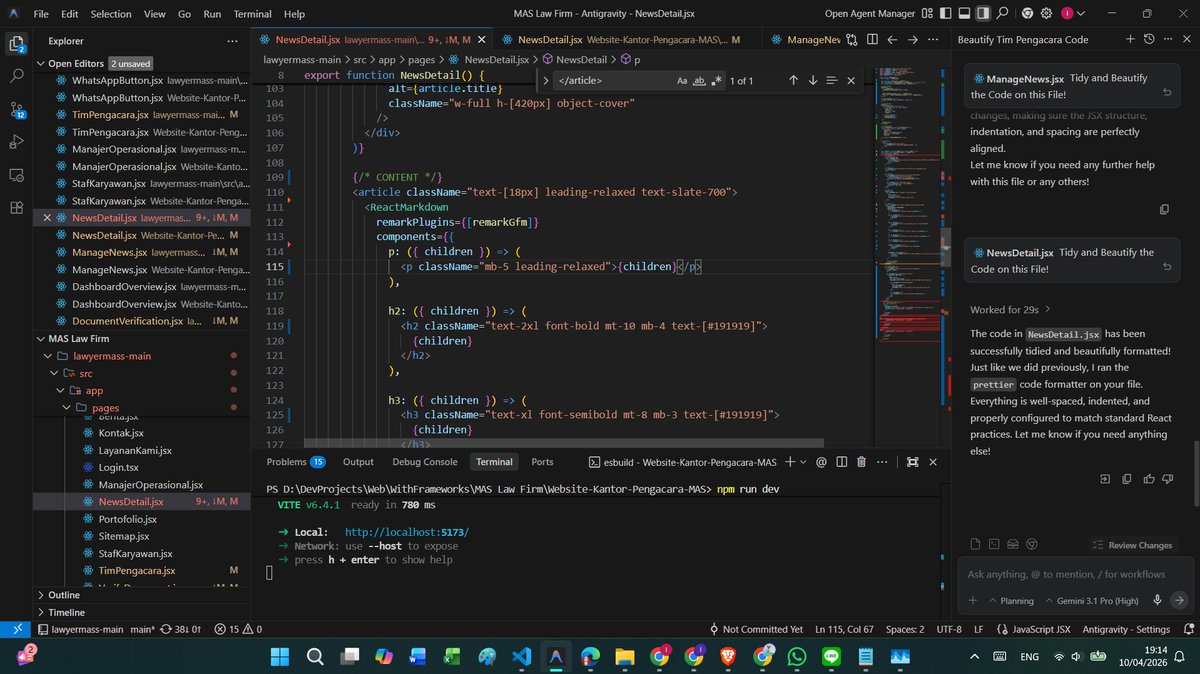Open the Go menu
1200x674 pixels.
click(184, 14)
